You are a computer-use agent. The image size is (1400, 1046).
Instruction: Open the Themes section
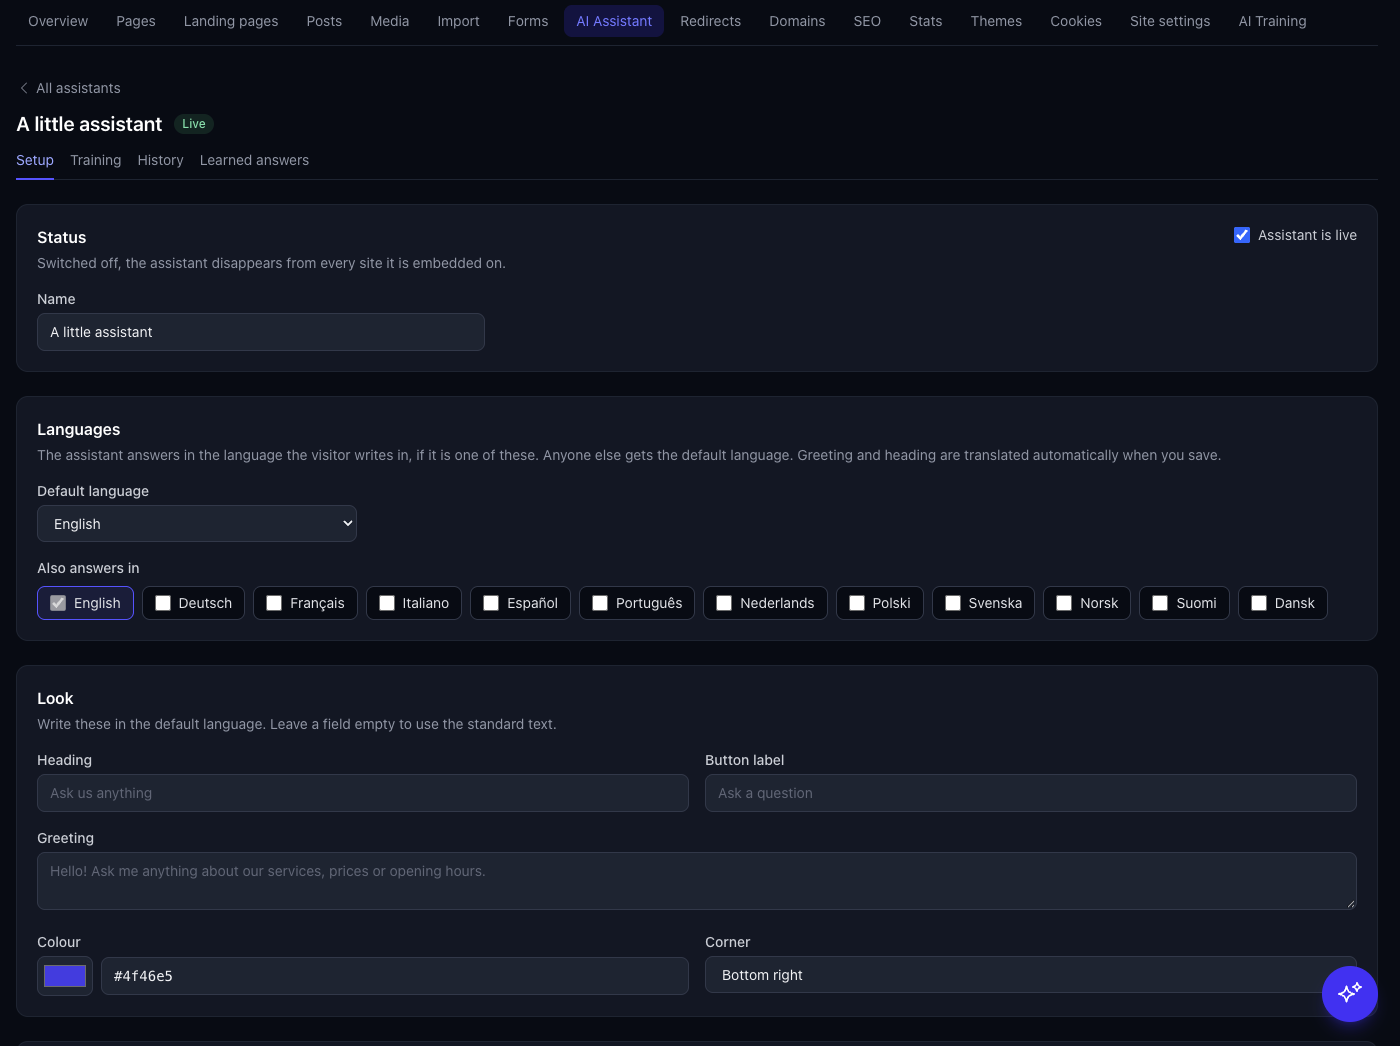coord(996,21)
